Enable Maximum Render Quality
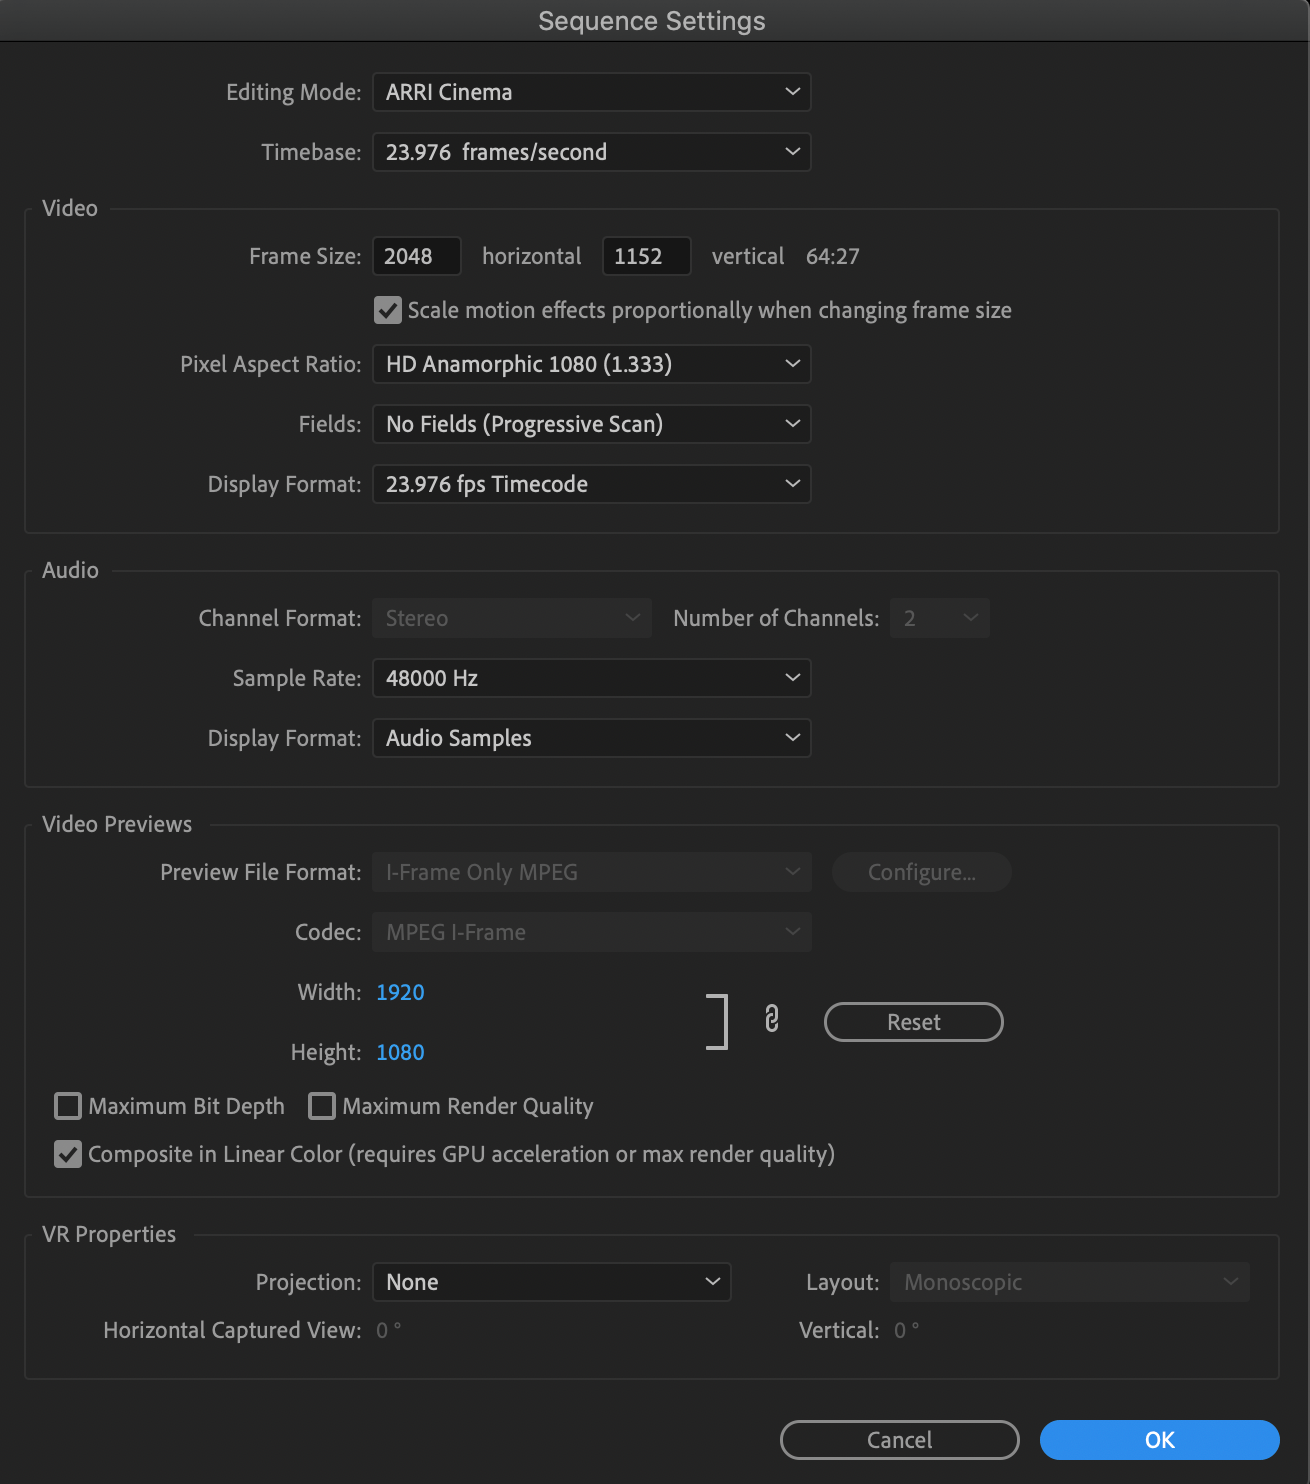Viewport: 1310px width, 1484px height. tap(321, 1106)
